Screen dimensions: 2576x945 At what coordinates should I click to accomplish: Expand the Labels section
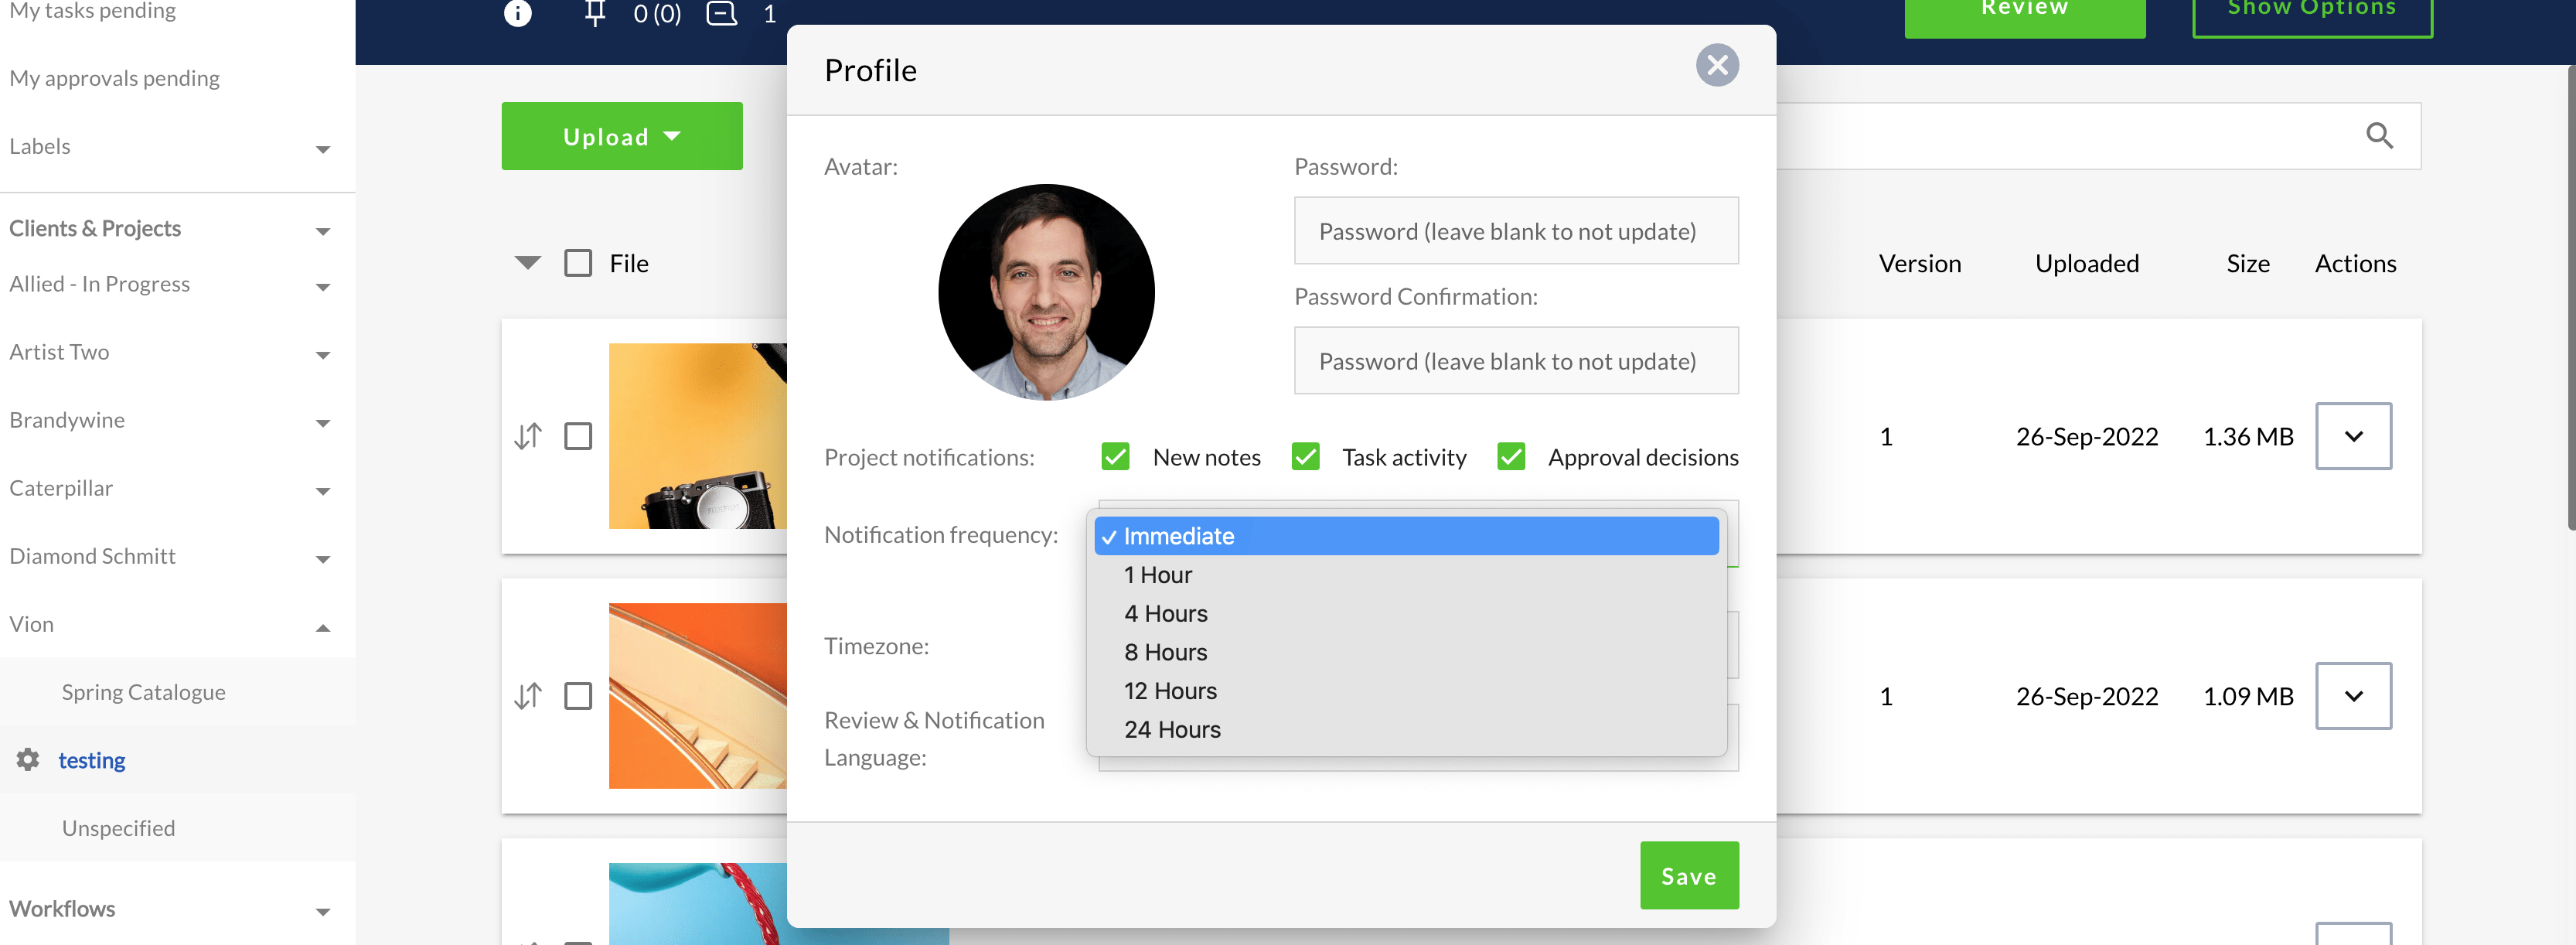[x=322, y=149]
